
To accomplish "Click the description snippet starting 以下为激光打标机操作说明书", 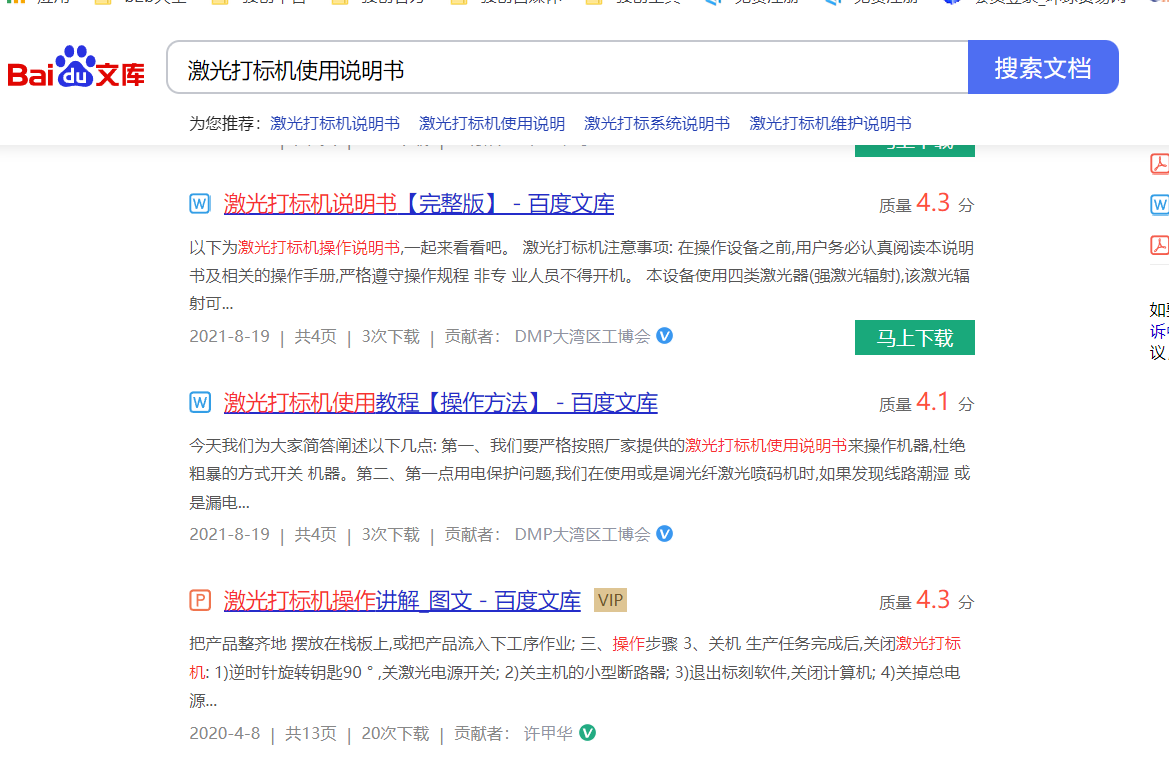I will [x=582, y=275].
